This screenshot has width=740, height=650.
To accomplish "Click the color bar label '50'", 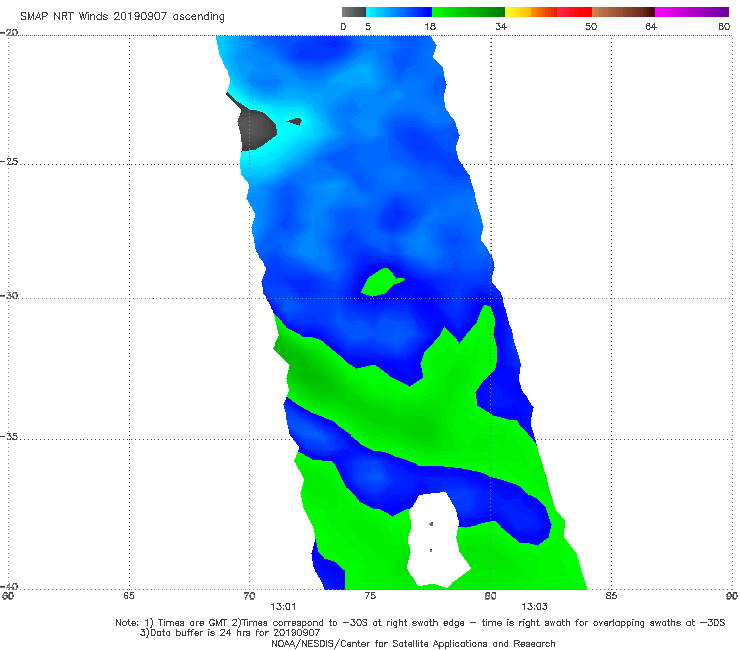I will 591,26.
